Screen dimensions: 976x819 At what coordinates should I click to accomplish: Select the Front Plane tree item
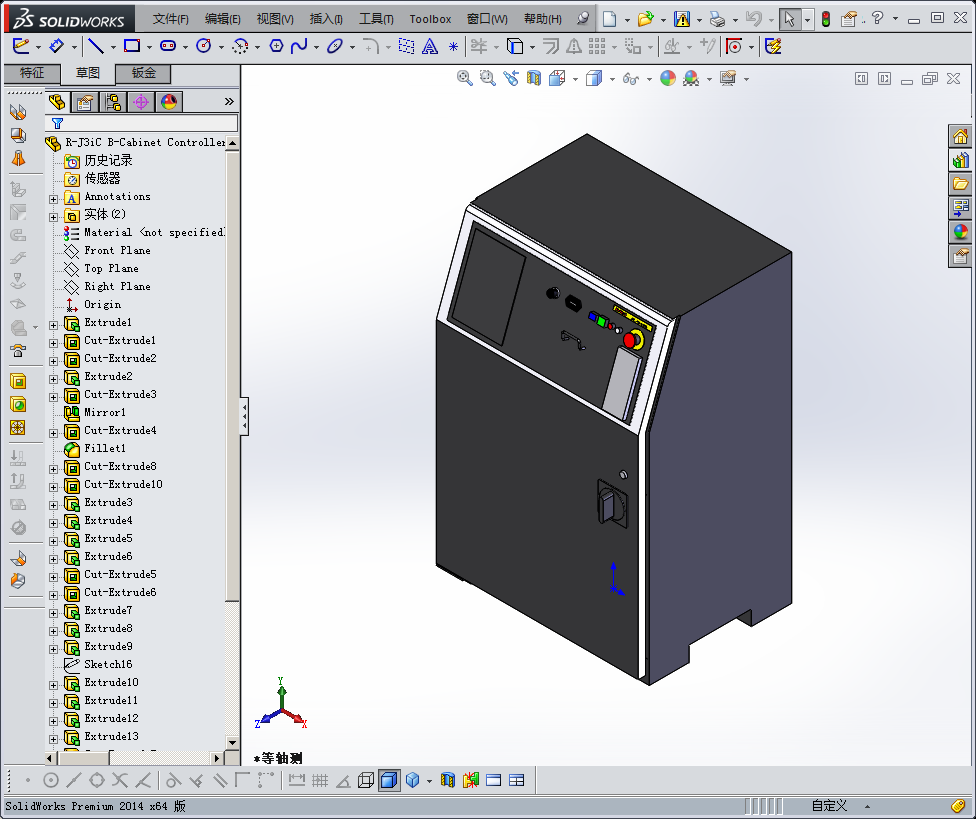[117, 250]
